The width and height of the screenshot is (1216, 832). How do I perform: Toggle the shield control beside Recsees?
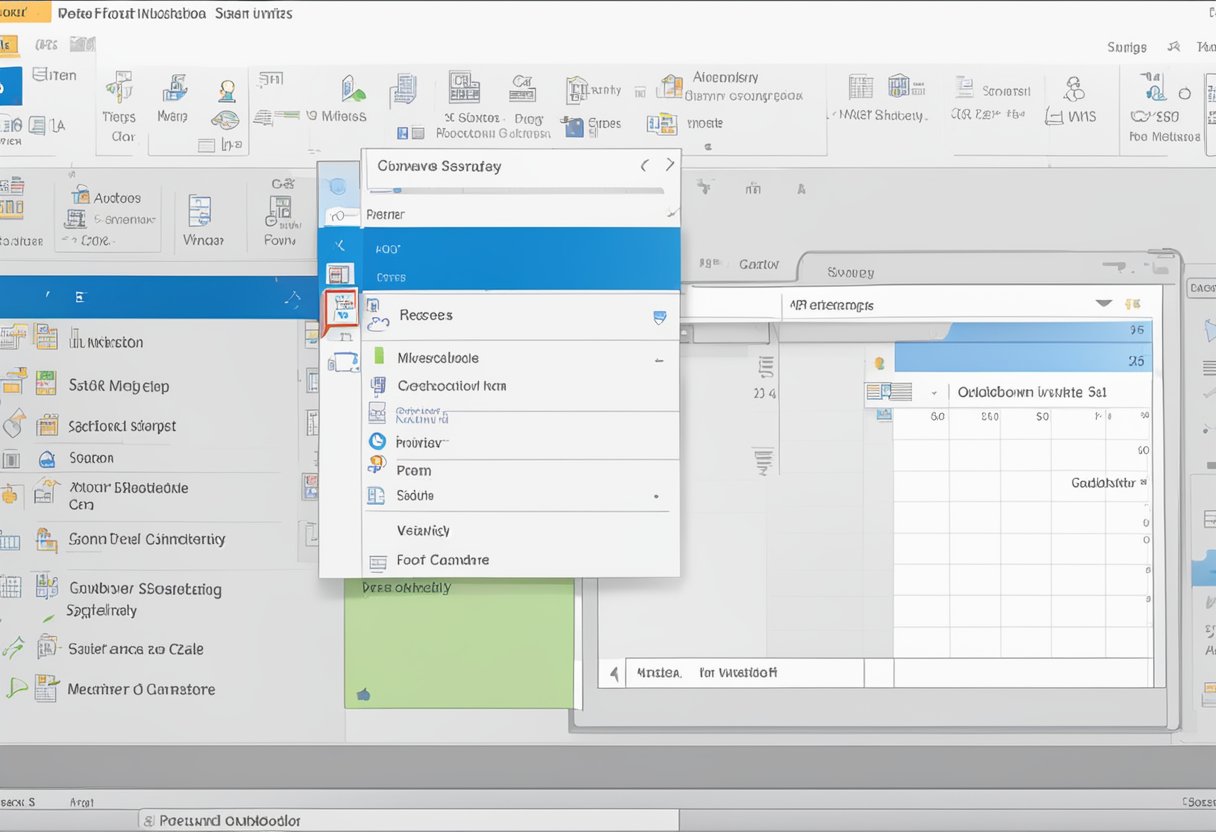pyautogui.click(x=659, y=316)
